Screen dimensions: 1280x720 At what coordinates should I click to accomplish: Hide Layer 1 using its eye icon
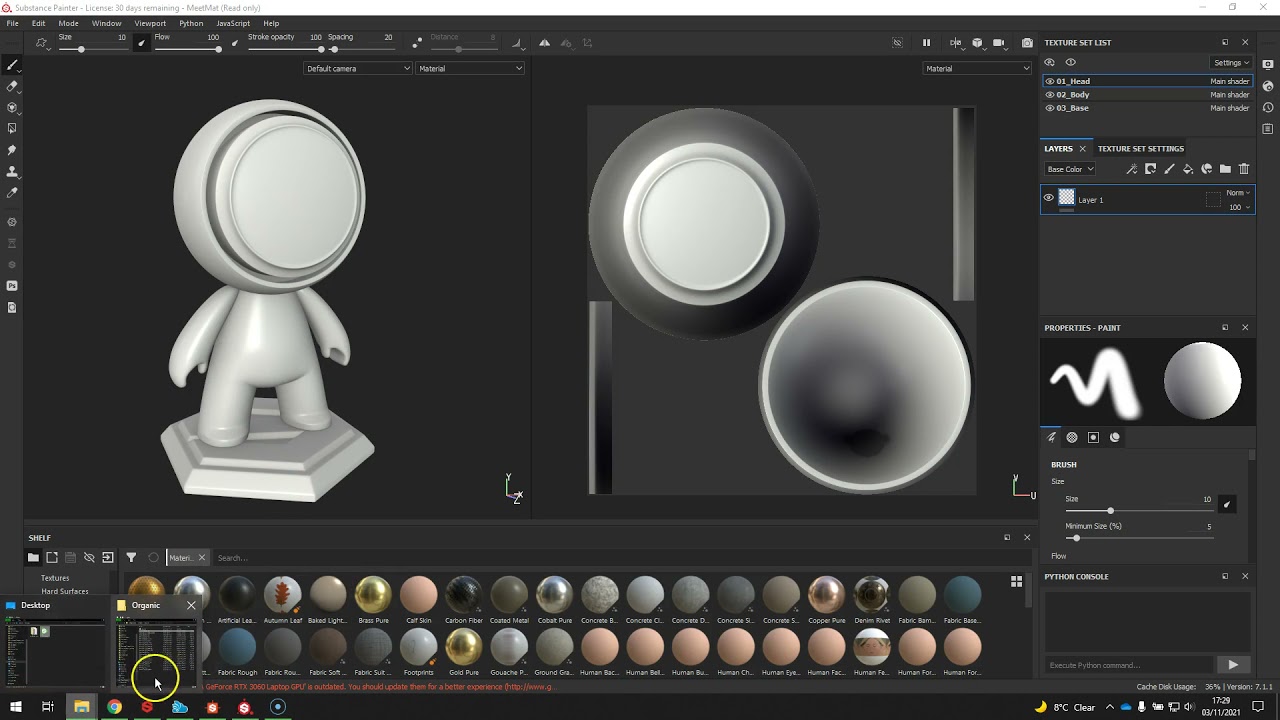[1049, 198]
